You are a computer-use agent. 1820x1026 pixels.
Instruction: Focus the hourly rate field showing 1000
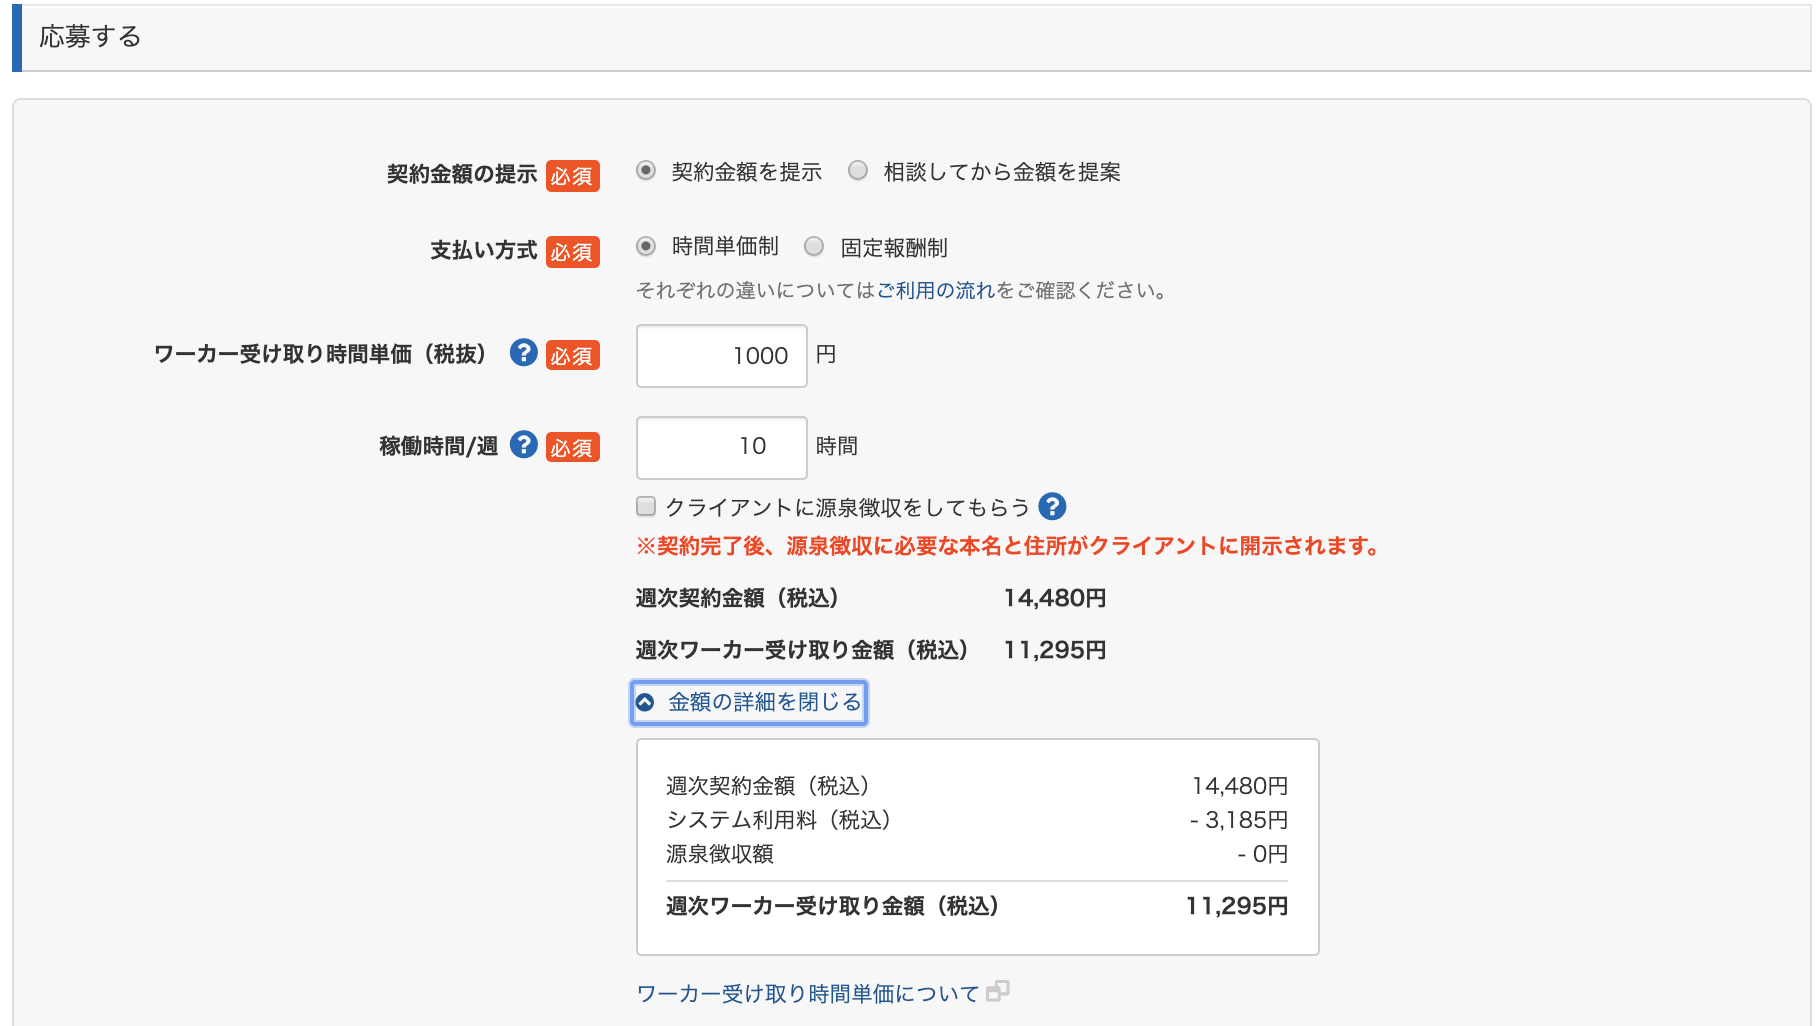[721, 356]
